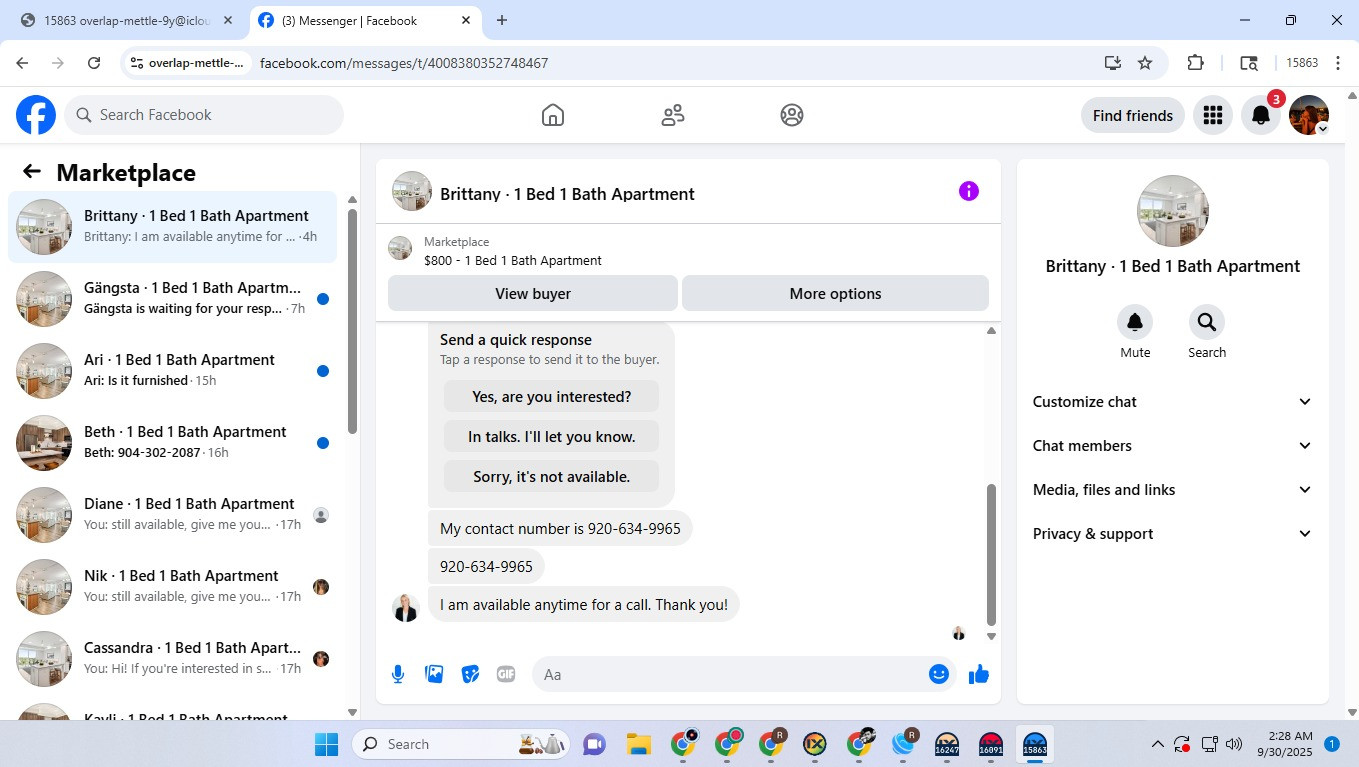Click the chat messages scrollbar thumb
The width and height of the screenshot is (1359, 767).
992,554
